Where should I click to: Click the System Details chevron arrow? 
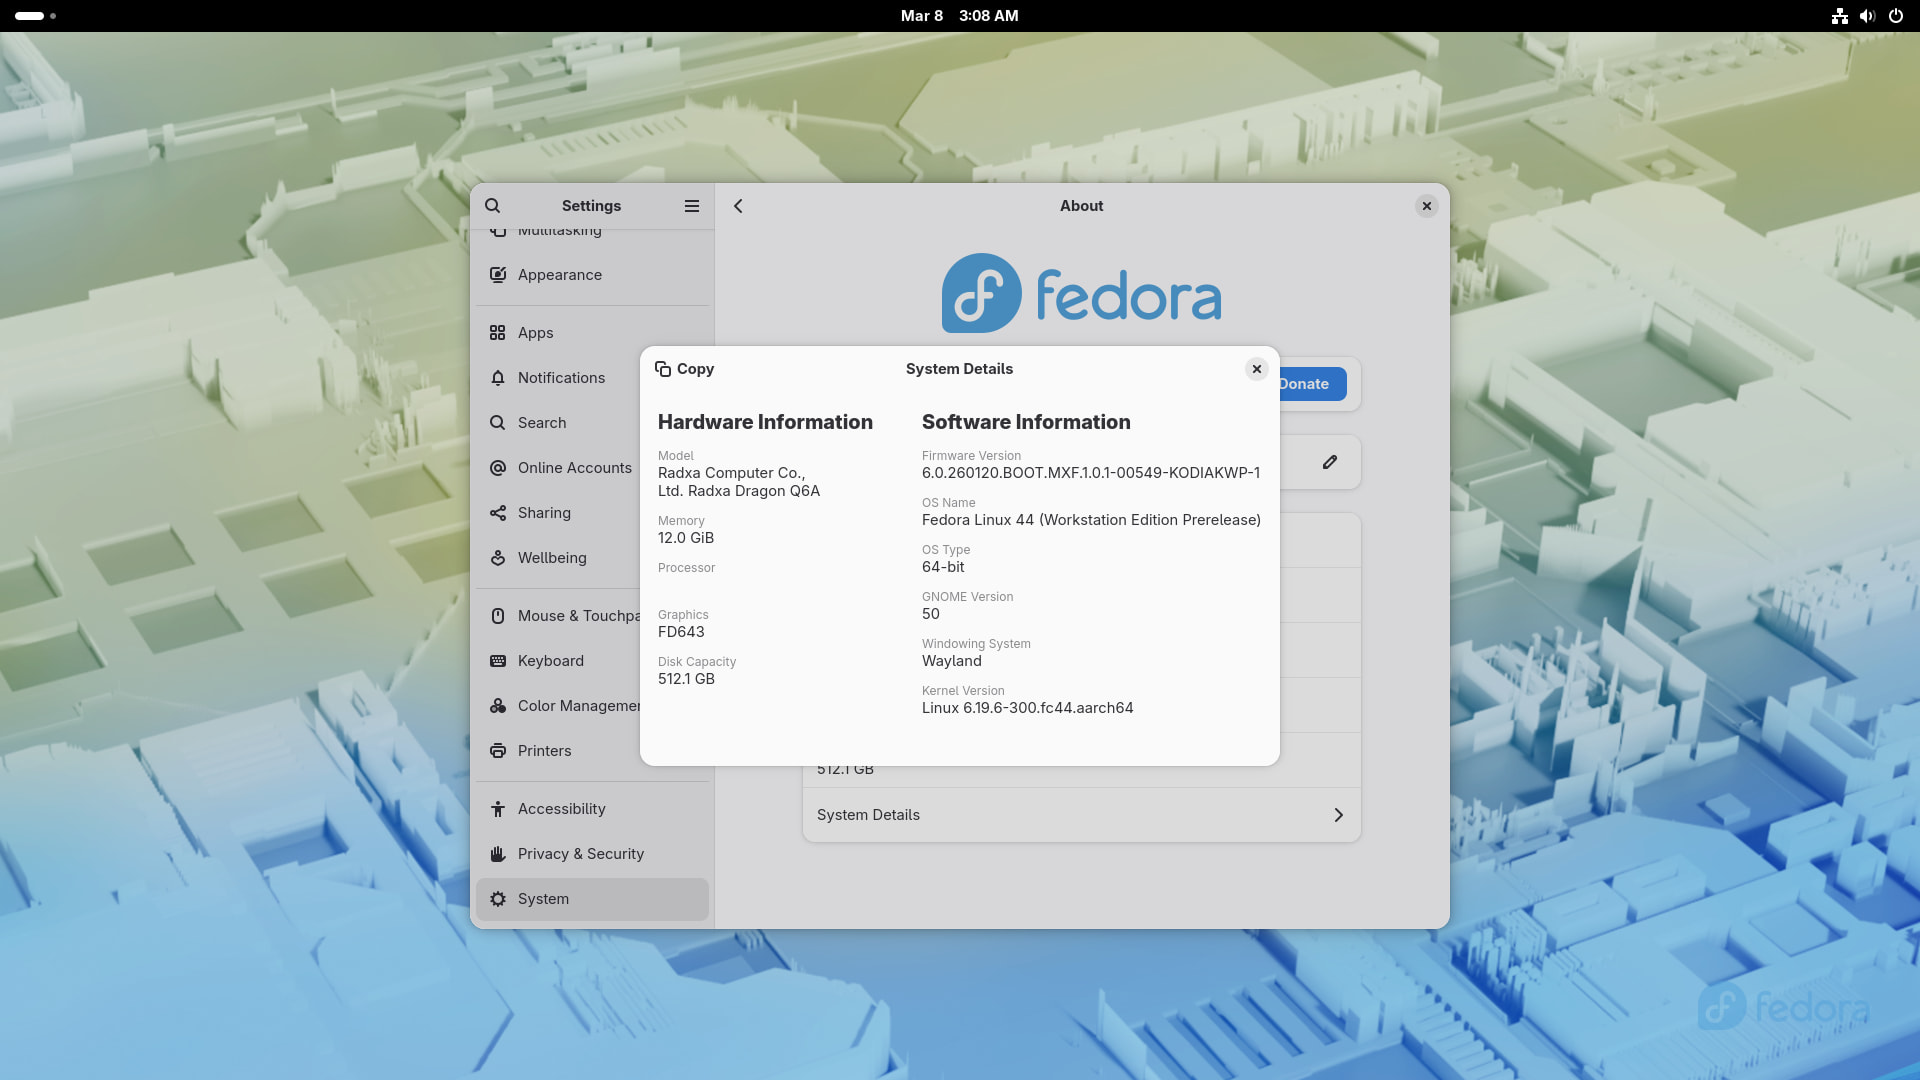(1338, 815)
